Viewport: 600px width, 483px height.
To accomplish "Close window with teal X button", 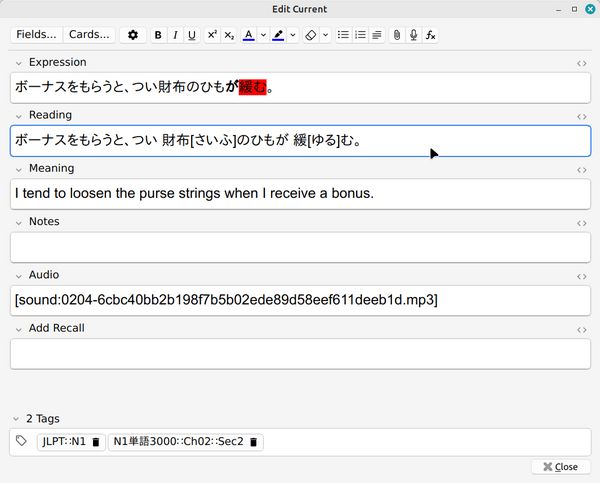I will tap(590, 9).
